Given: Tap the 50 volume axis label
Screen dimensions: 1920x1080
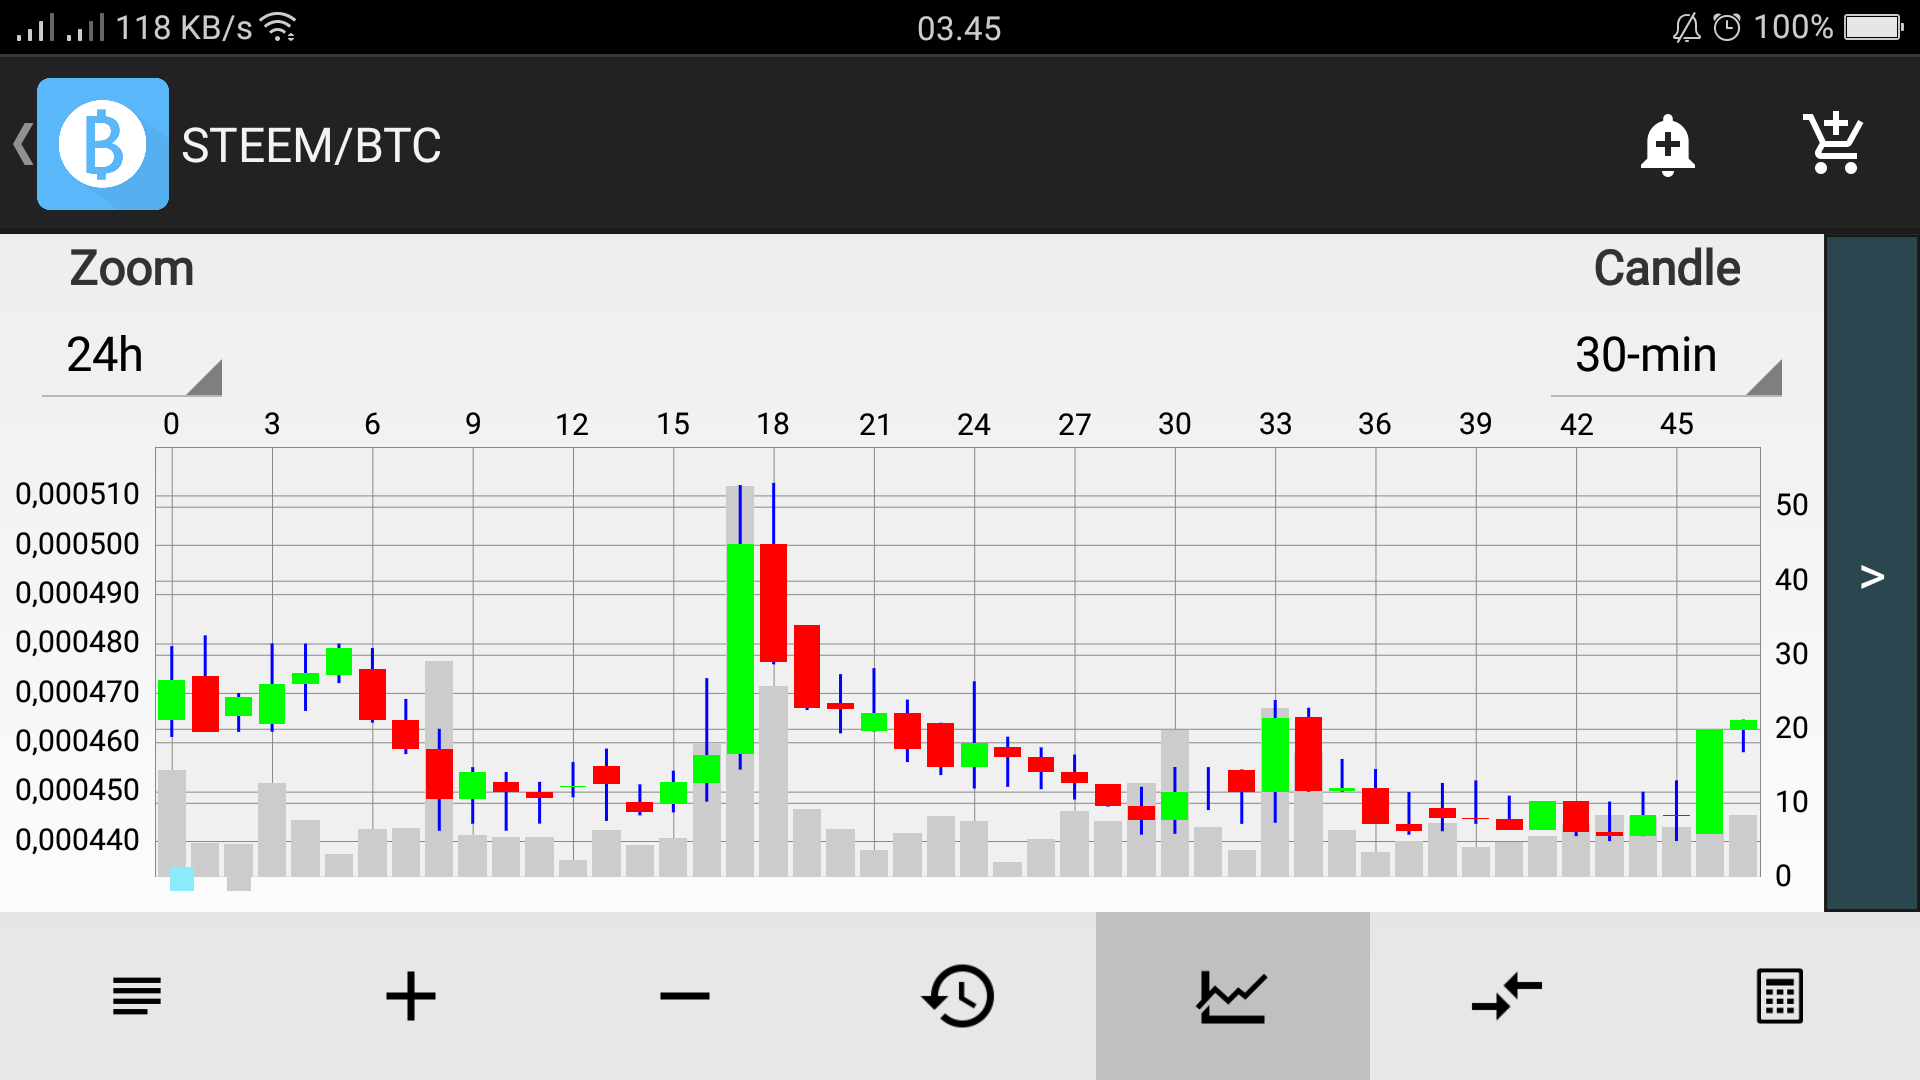Looking at the screenshot, I should click(1791, 505).
